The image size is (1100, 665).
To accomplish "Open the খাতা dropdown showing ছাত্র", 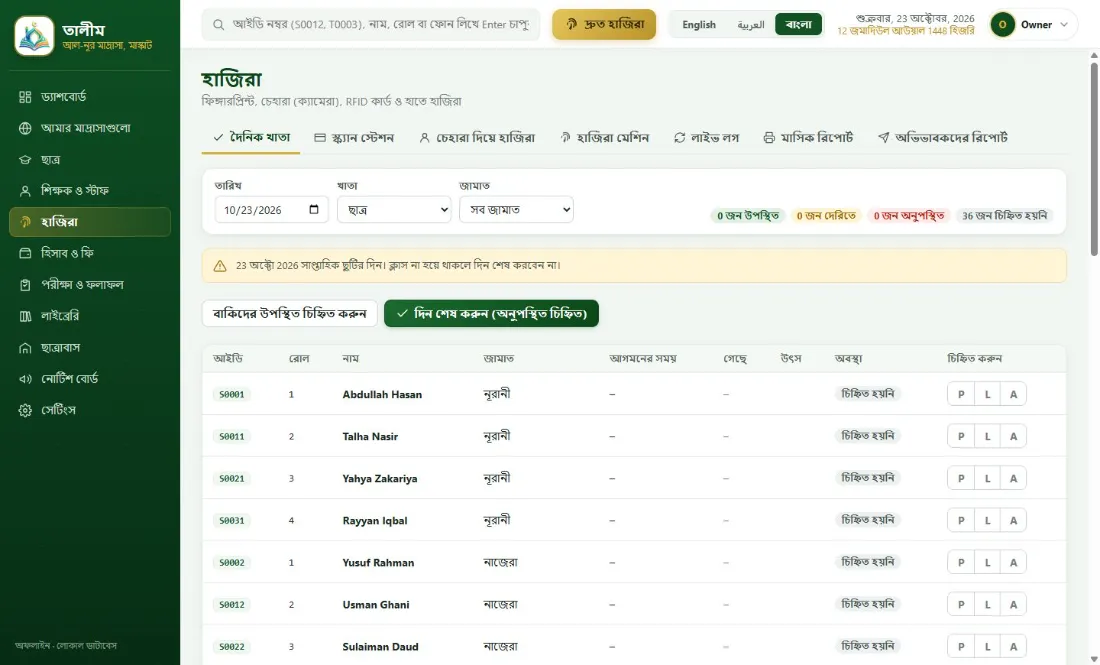I will pos(394,210).
